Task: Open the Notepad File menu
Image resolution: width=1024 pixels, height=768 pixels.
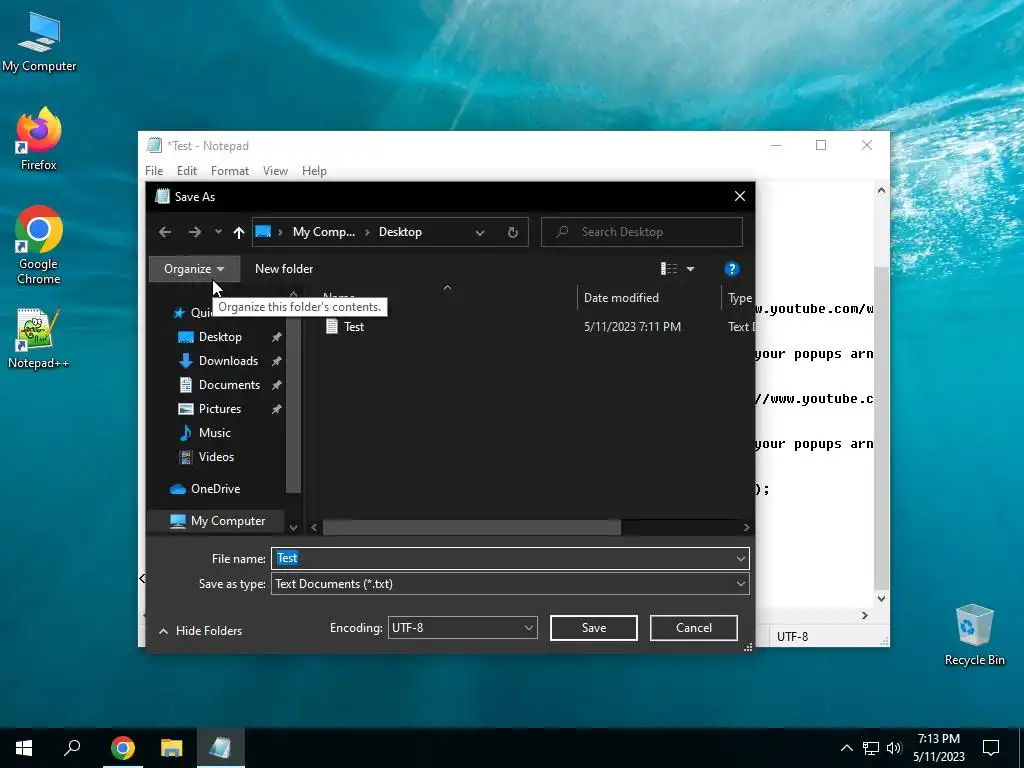Action: [154, 171]
